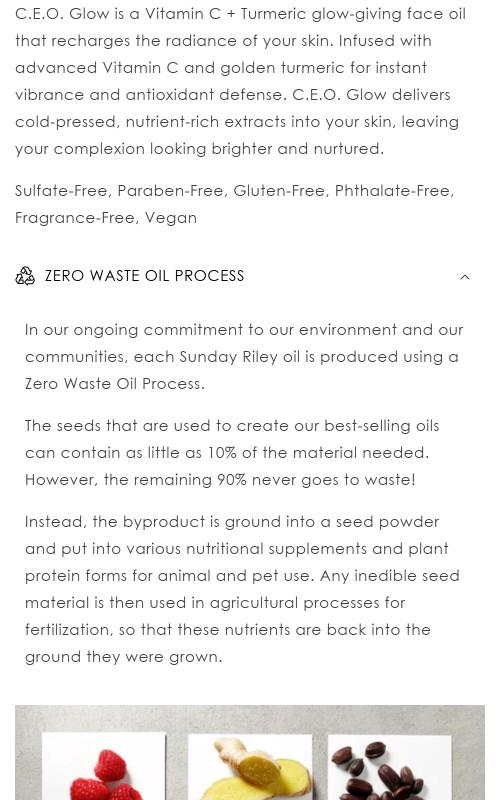Open the raspberries ingredient image
The height and width of the screenshot is (800, 500).
(x=104, y=767)
